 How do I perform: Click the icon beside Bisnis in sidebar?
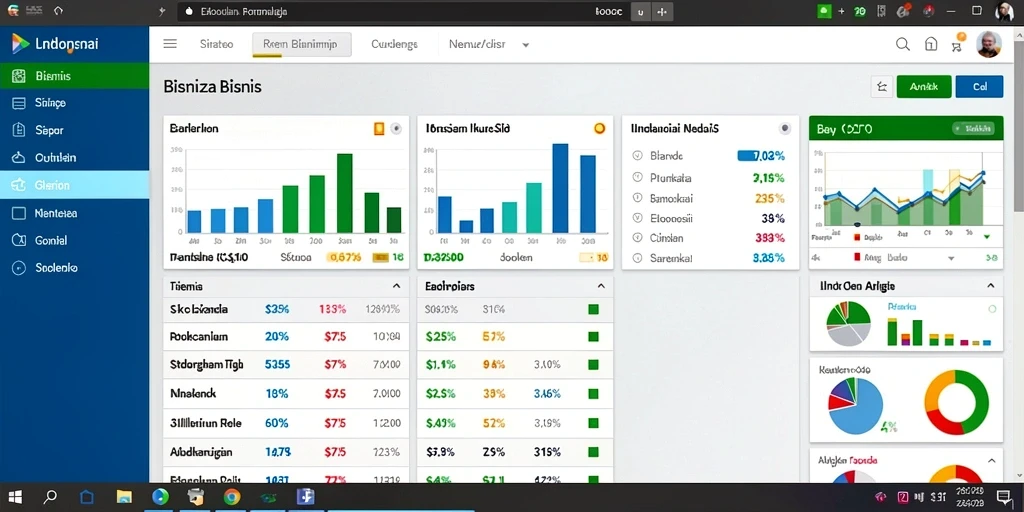[18, 76]
